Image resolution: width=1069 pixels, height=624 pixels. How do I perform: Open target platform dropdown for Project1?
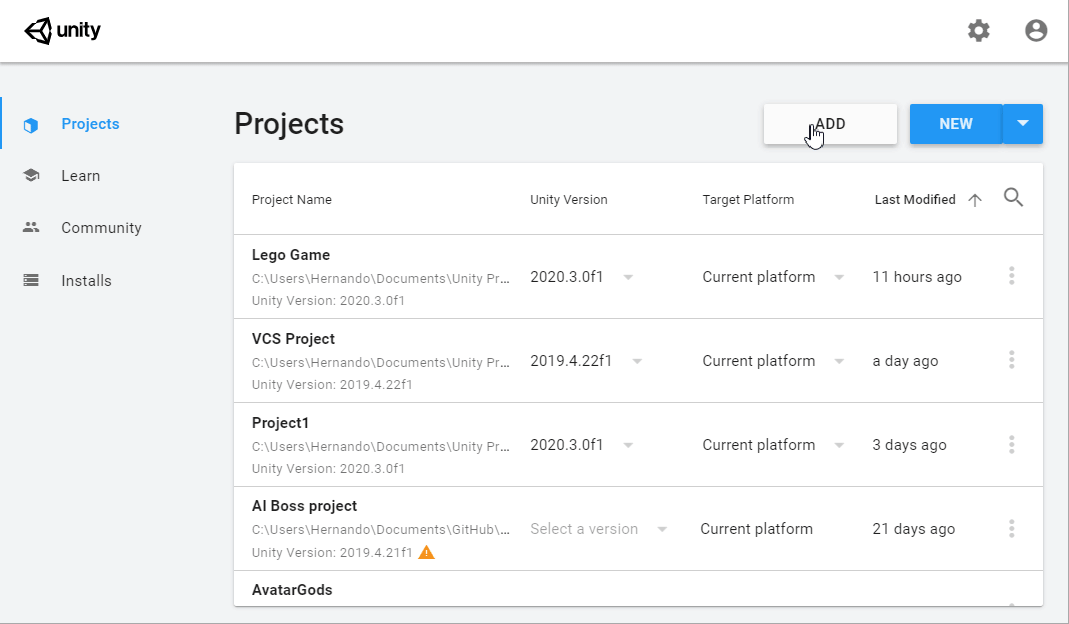[839, 445]
